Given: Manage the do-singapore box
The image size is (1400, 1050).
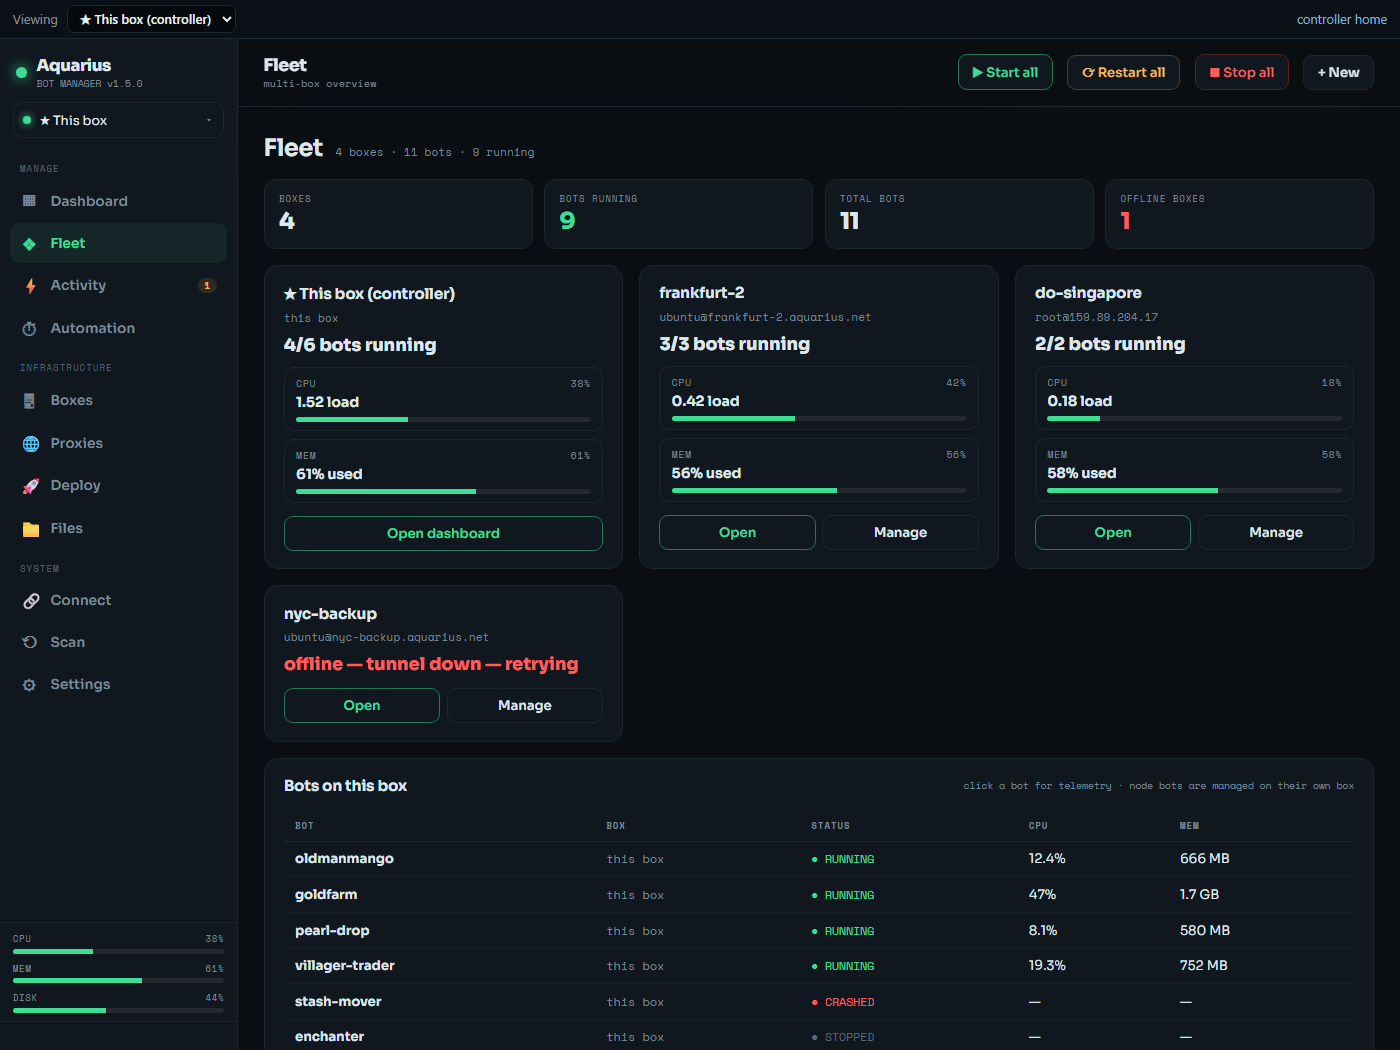Looking at the screenshot, I should click(x=1276, y=532).
